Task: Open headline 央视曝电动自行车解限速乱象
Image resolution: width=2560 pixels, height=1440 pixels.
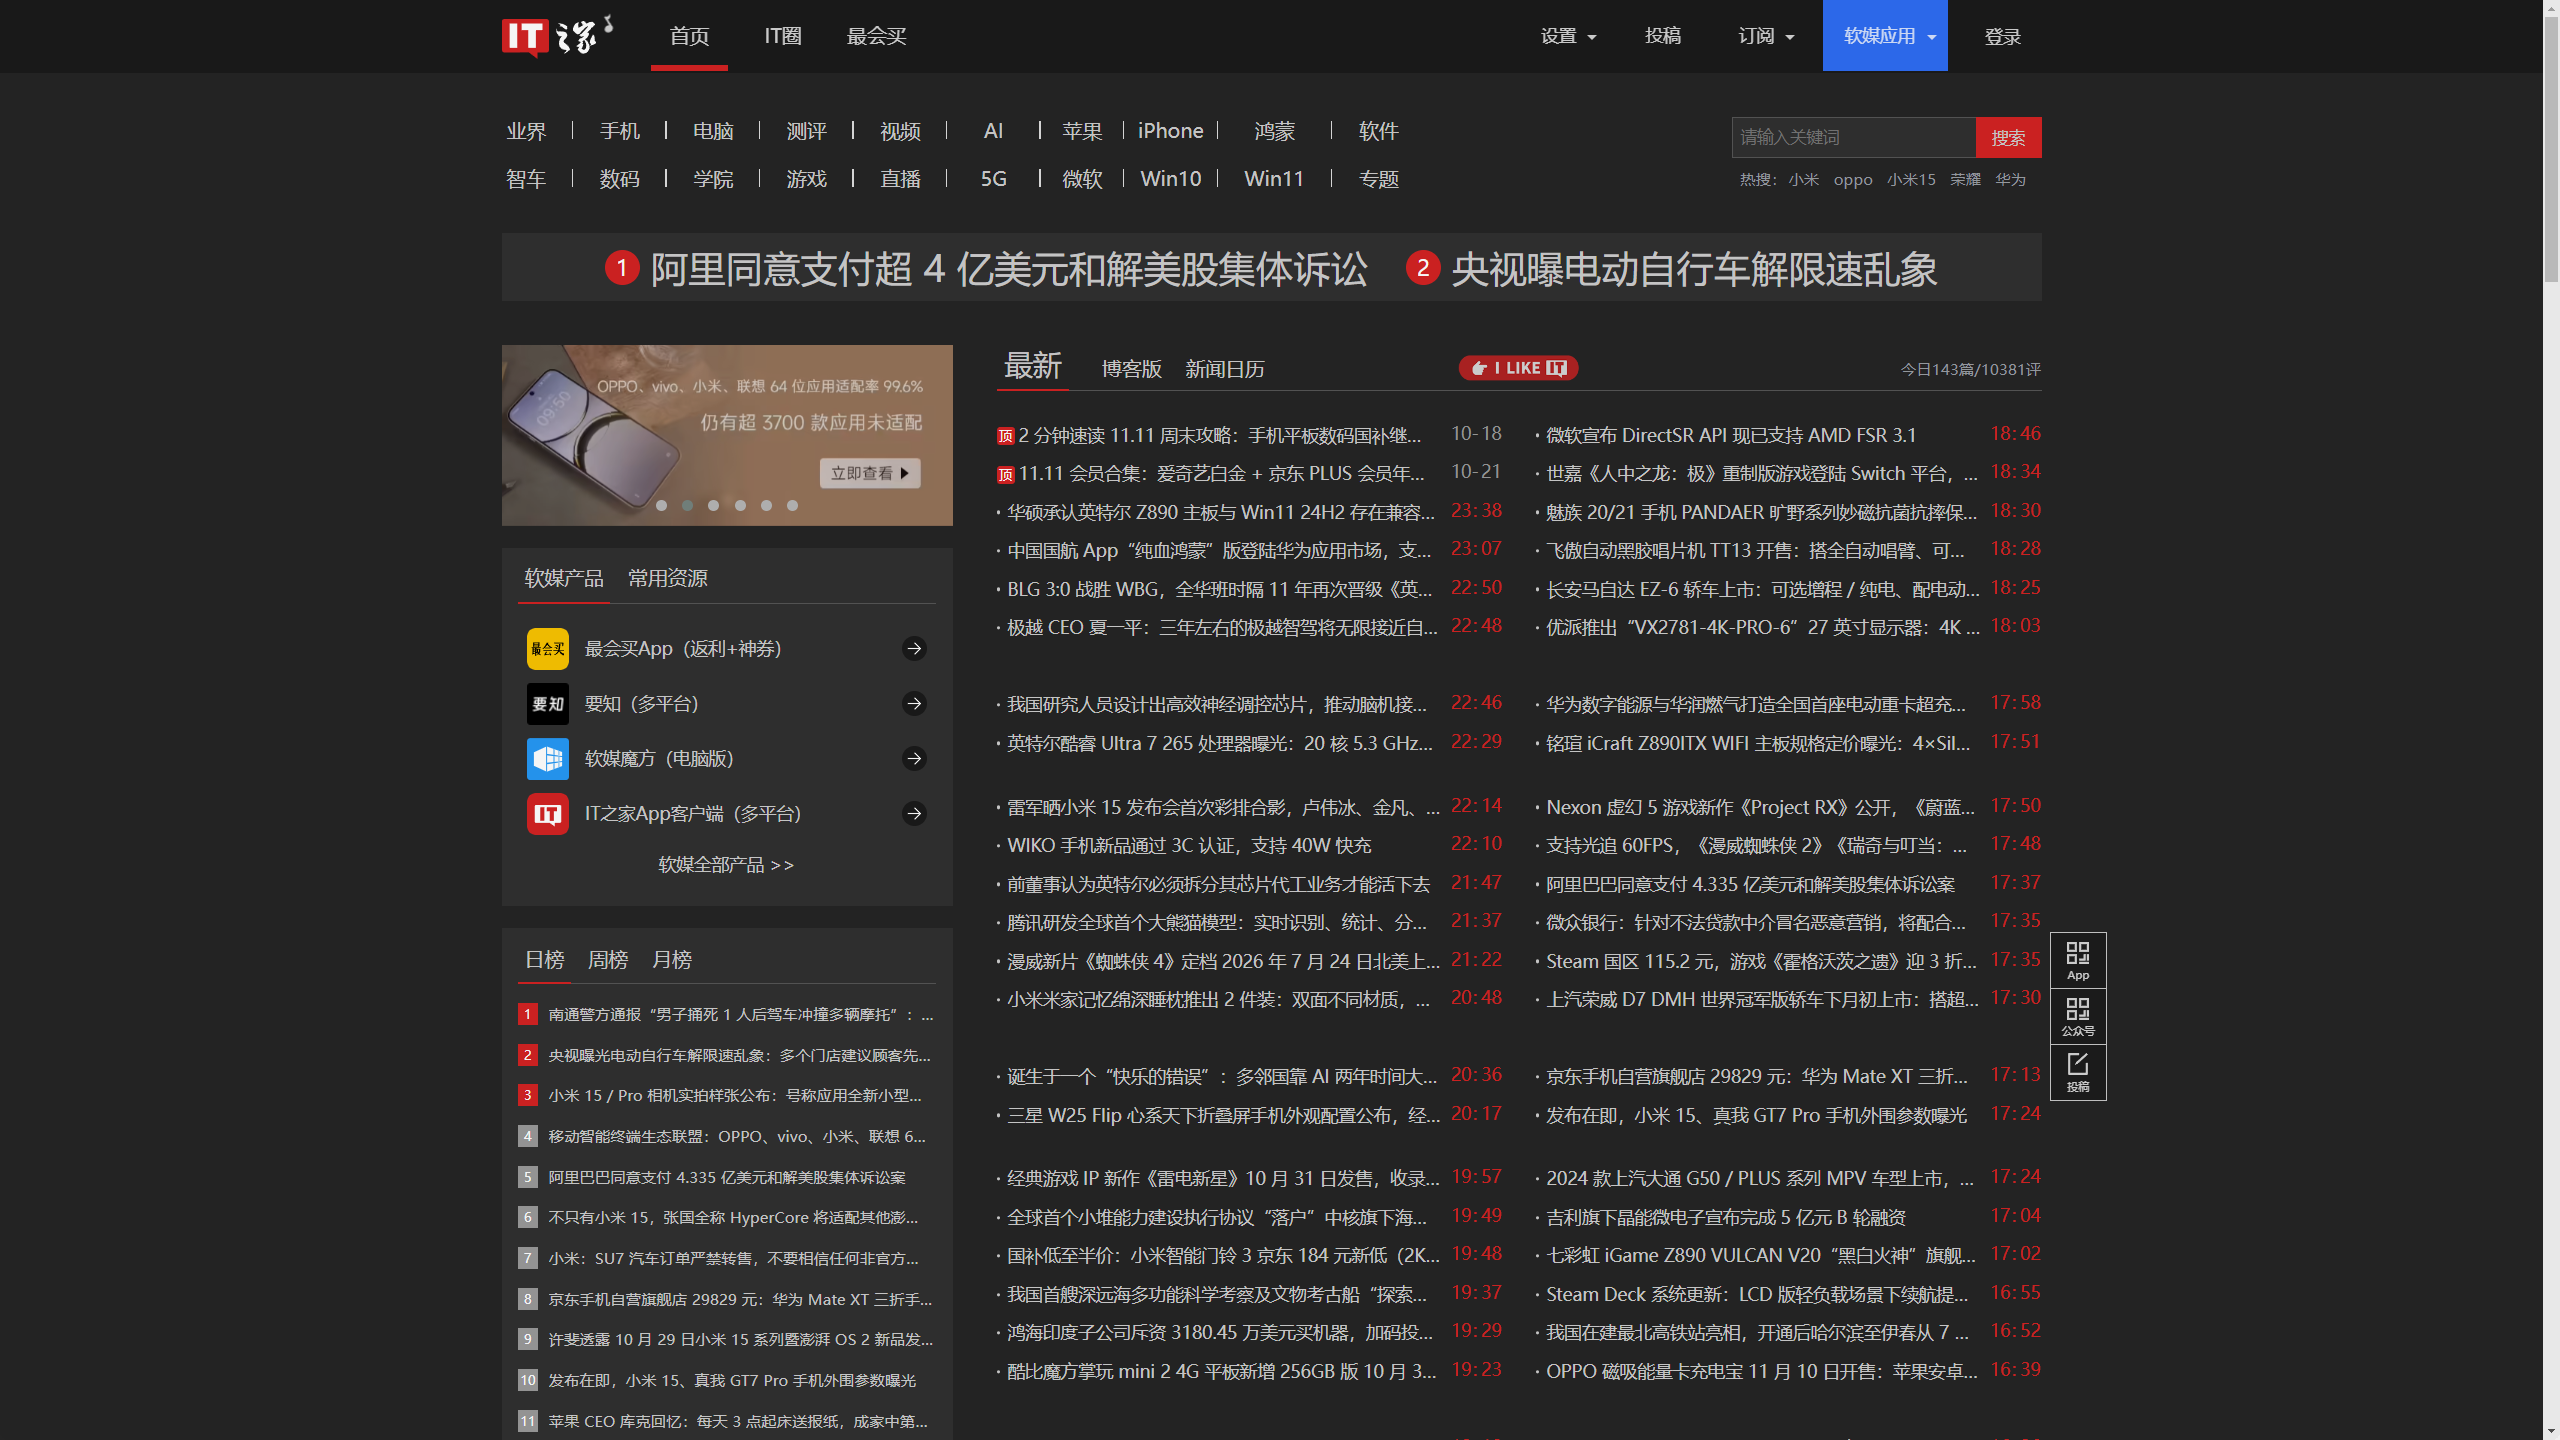Action: coord(1694,269)
